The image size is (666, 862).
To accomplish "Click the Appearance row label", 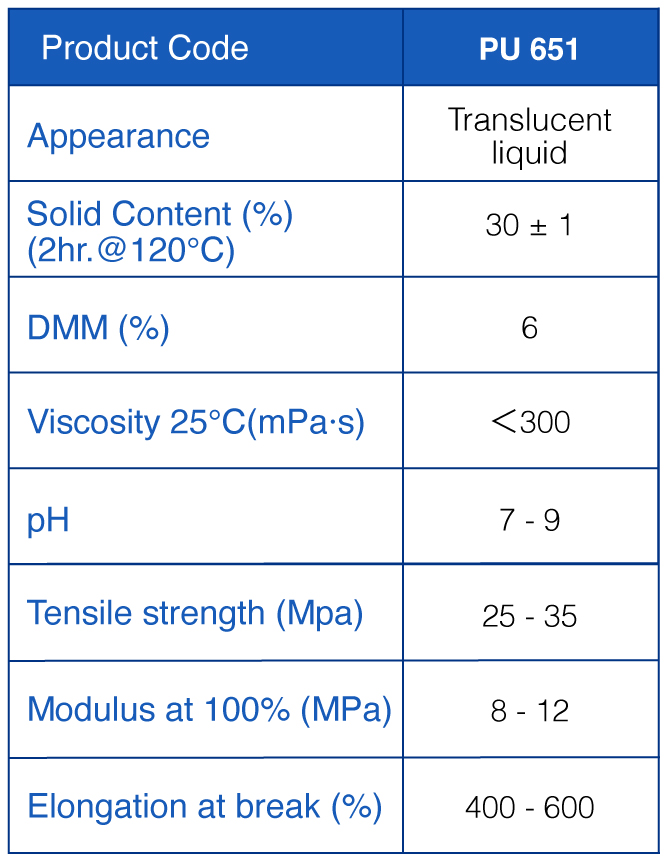I will pyautogui.click(x=118, y=135).
